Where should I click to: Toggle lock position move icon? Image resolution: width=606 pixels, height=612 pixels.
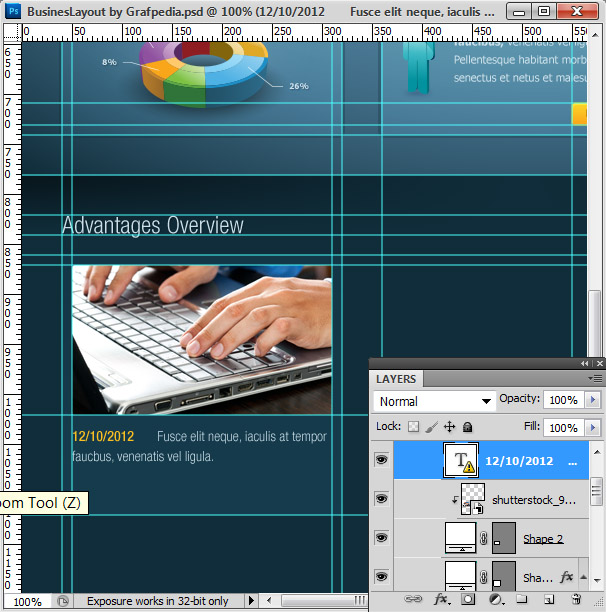450,427
